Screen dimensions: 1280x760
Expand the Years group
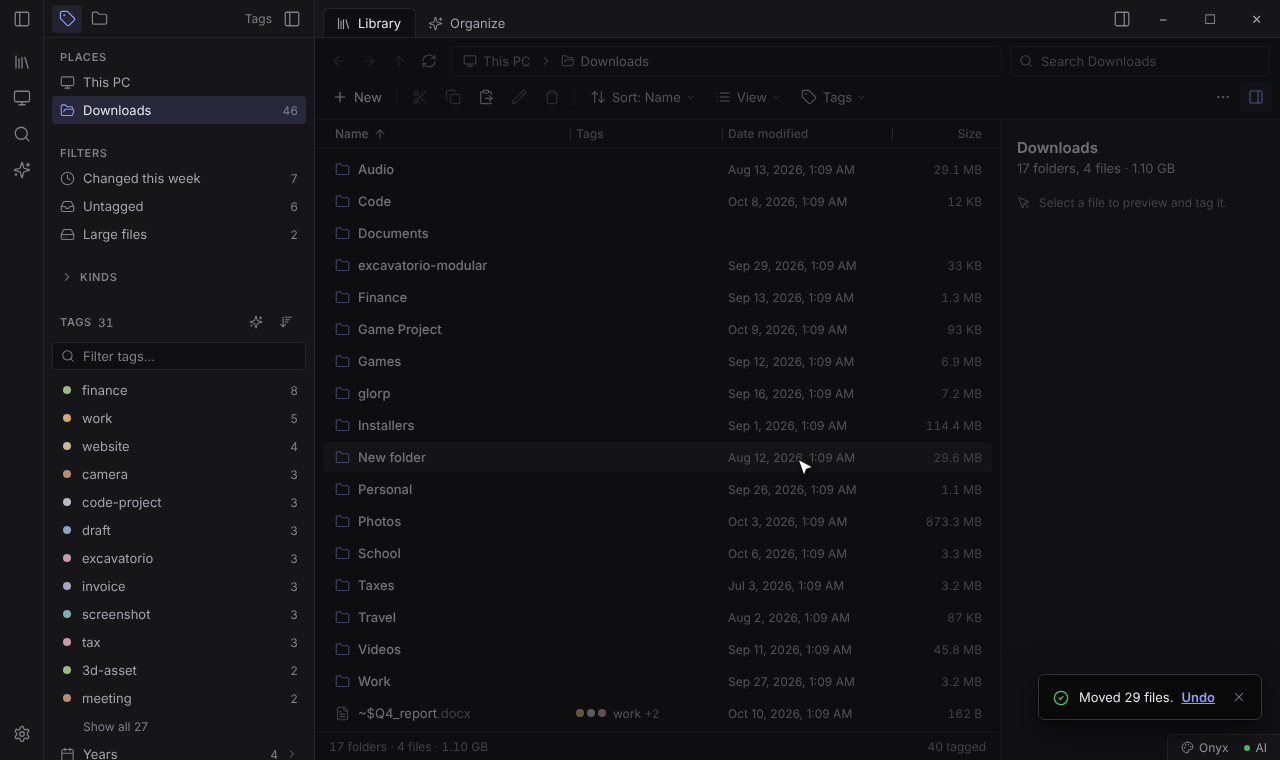pos(178,754)
